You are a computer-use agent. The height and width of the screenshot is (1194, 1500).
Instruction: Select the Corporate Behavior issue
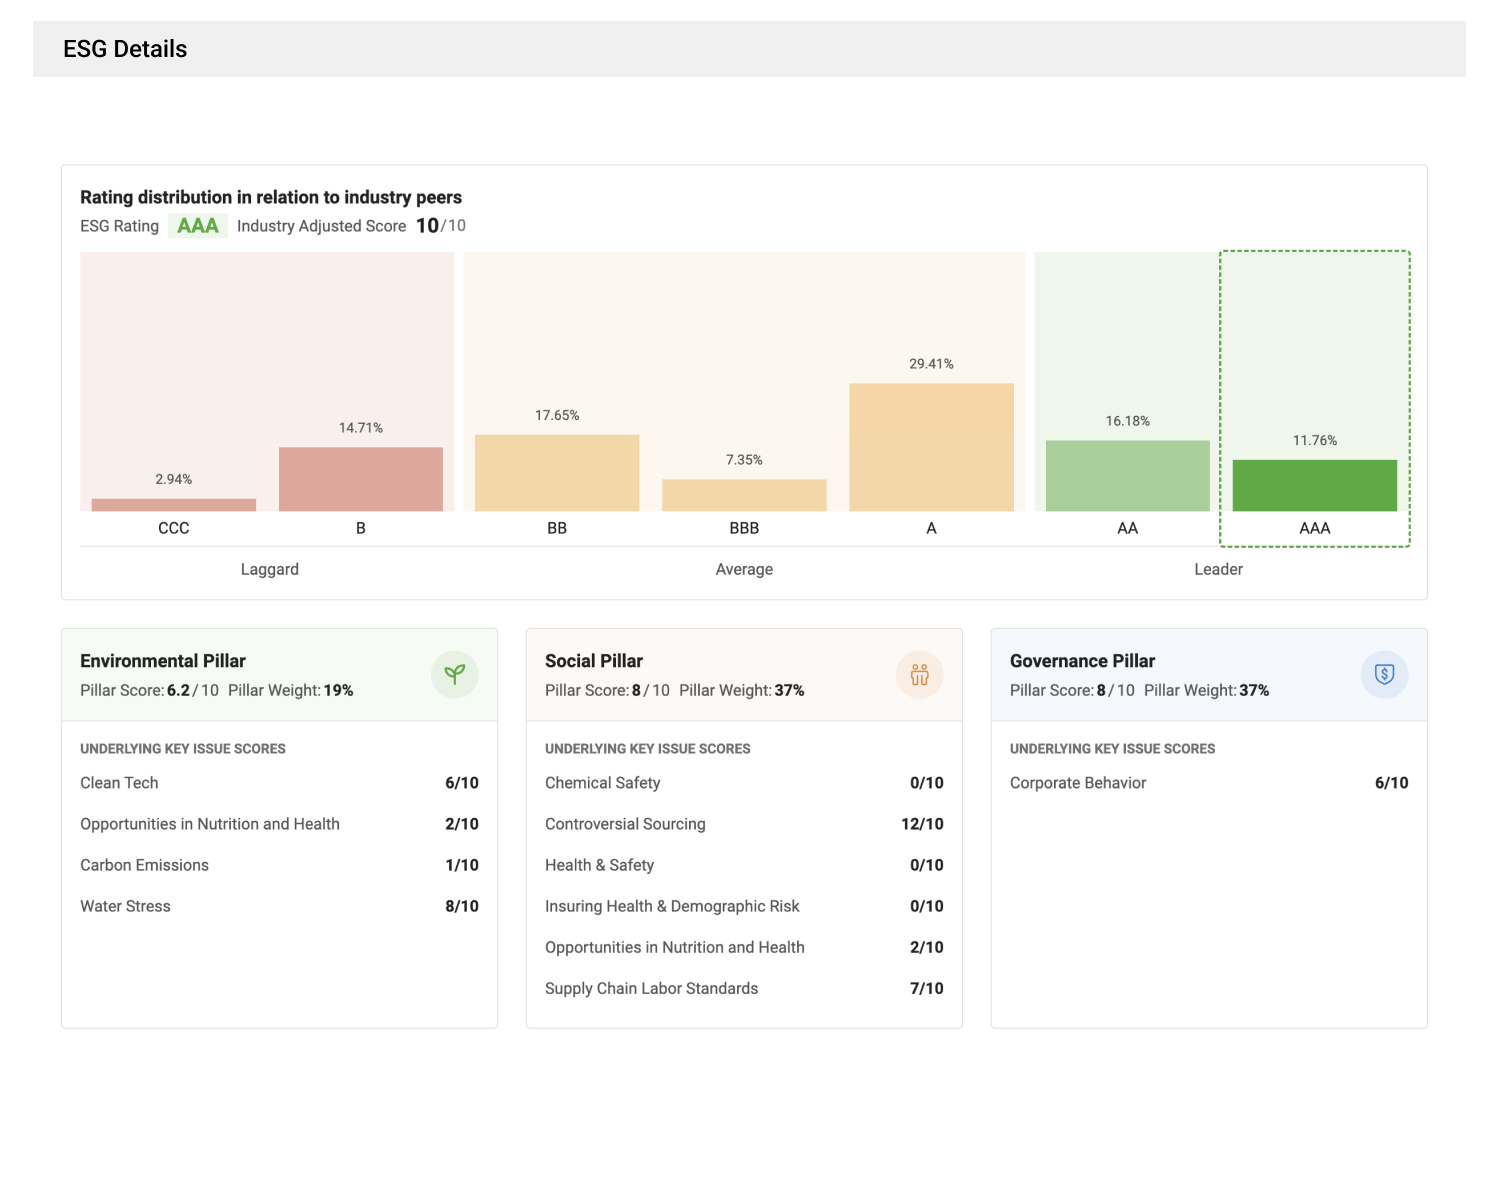point(1078,783)
